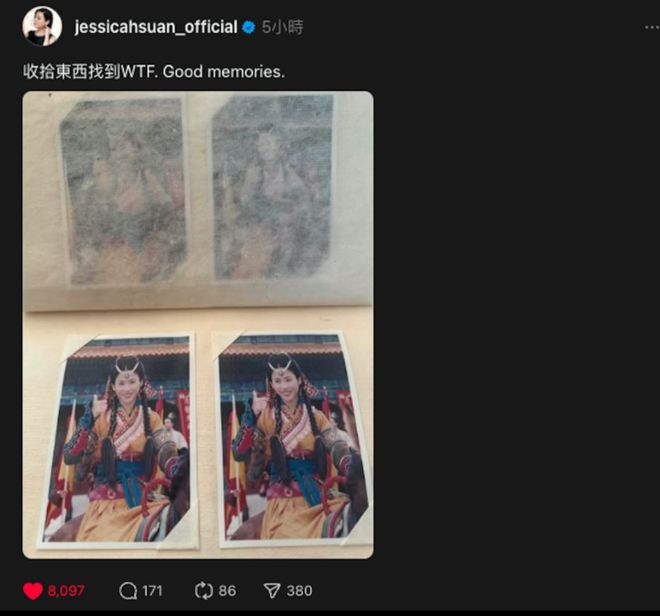
Task: View the 8,097 likes count
Action: pos(66,591)
